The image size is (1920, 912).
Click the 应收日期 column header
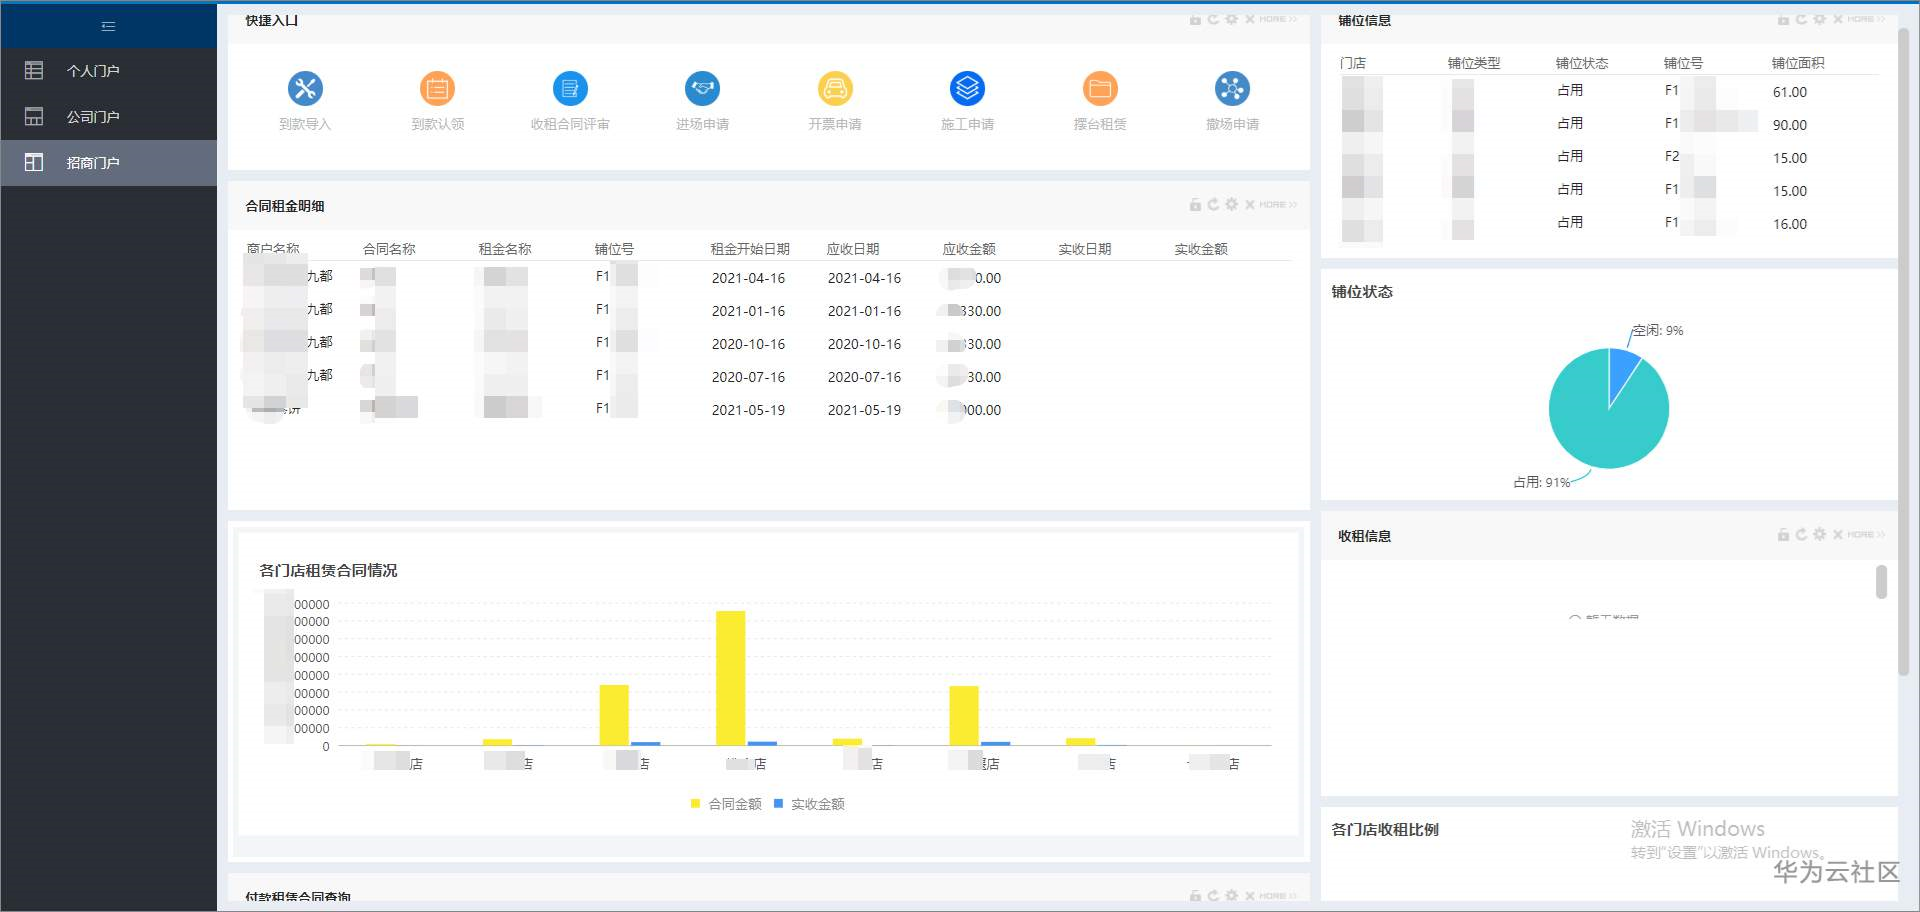(x=853, y=249)
